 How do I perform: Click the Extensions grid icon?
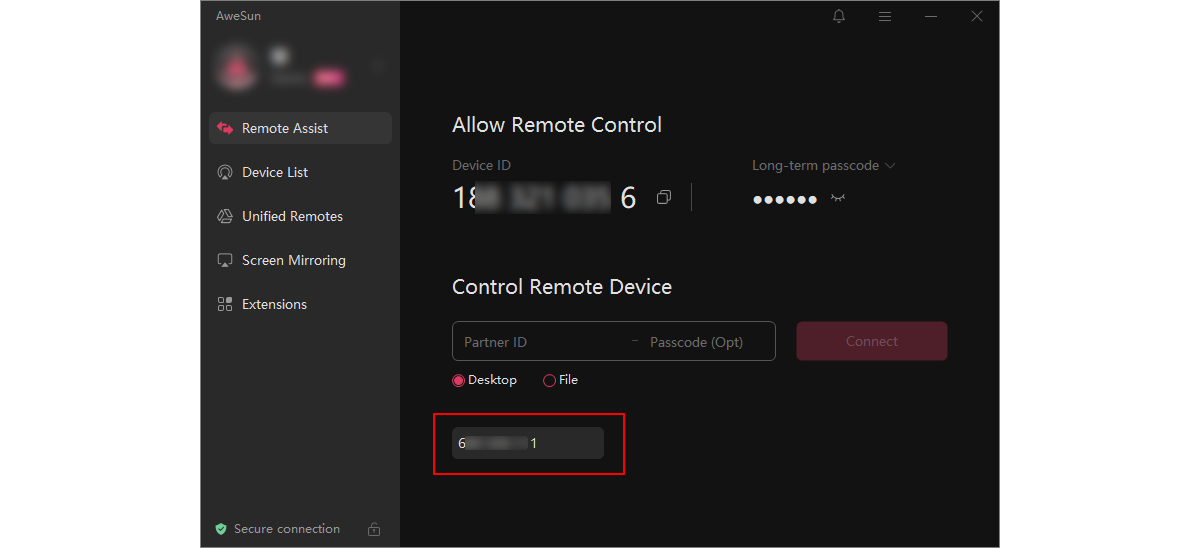(225, 304)
